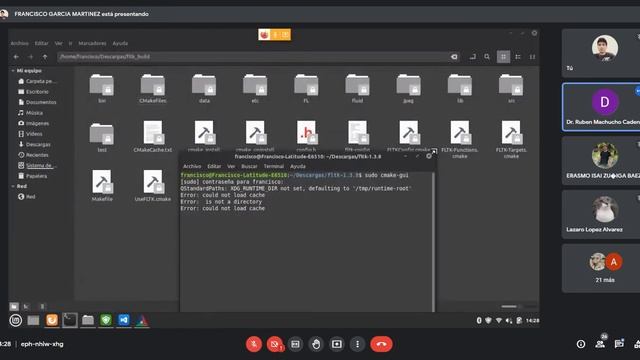Image resolution: width=640 pixels, height=360 pixels.
Task: Open the Marcadores menu
Action: (92, 43)
